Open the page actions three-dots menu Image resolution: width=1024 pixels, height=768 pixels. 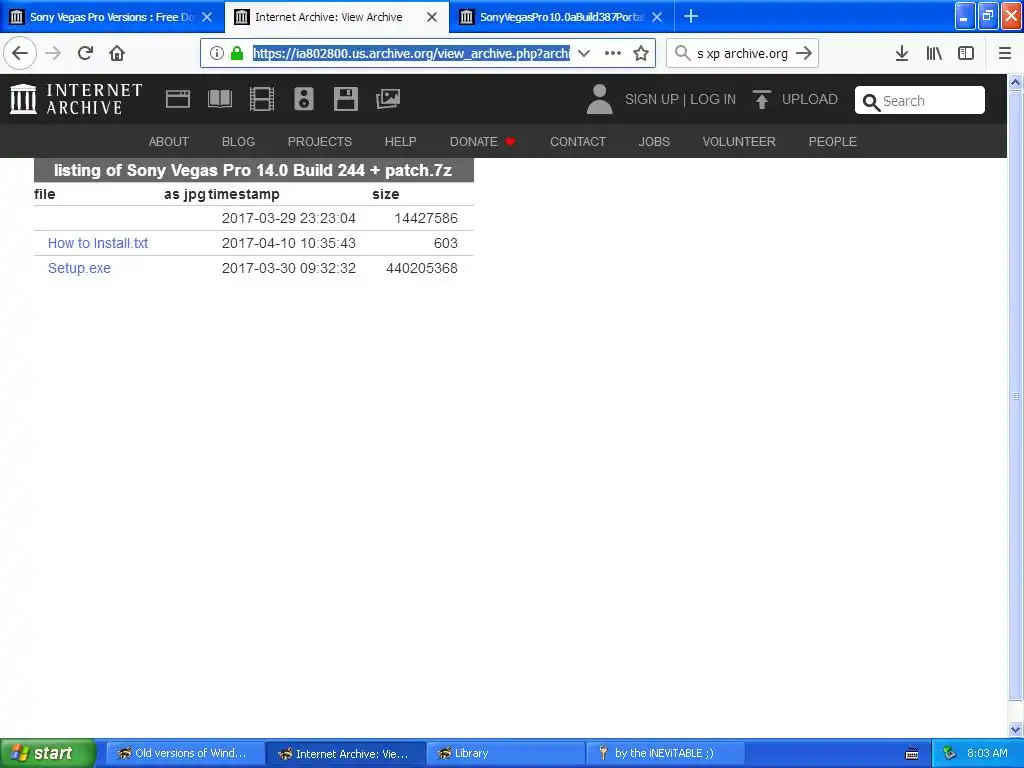pyautogui.click(x=613, y=53)
